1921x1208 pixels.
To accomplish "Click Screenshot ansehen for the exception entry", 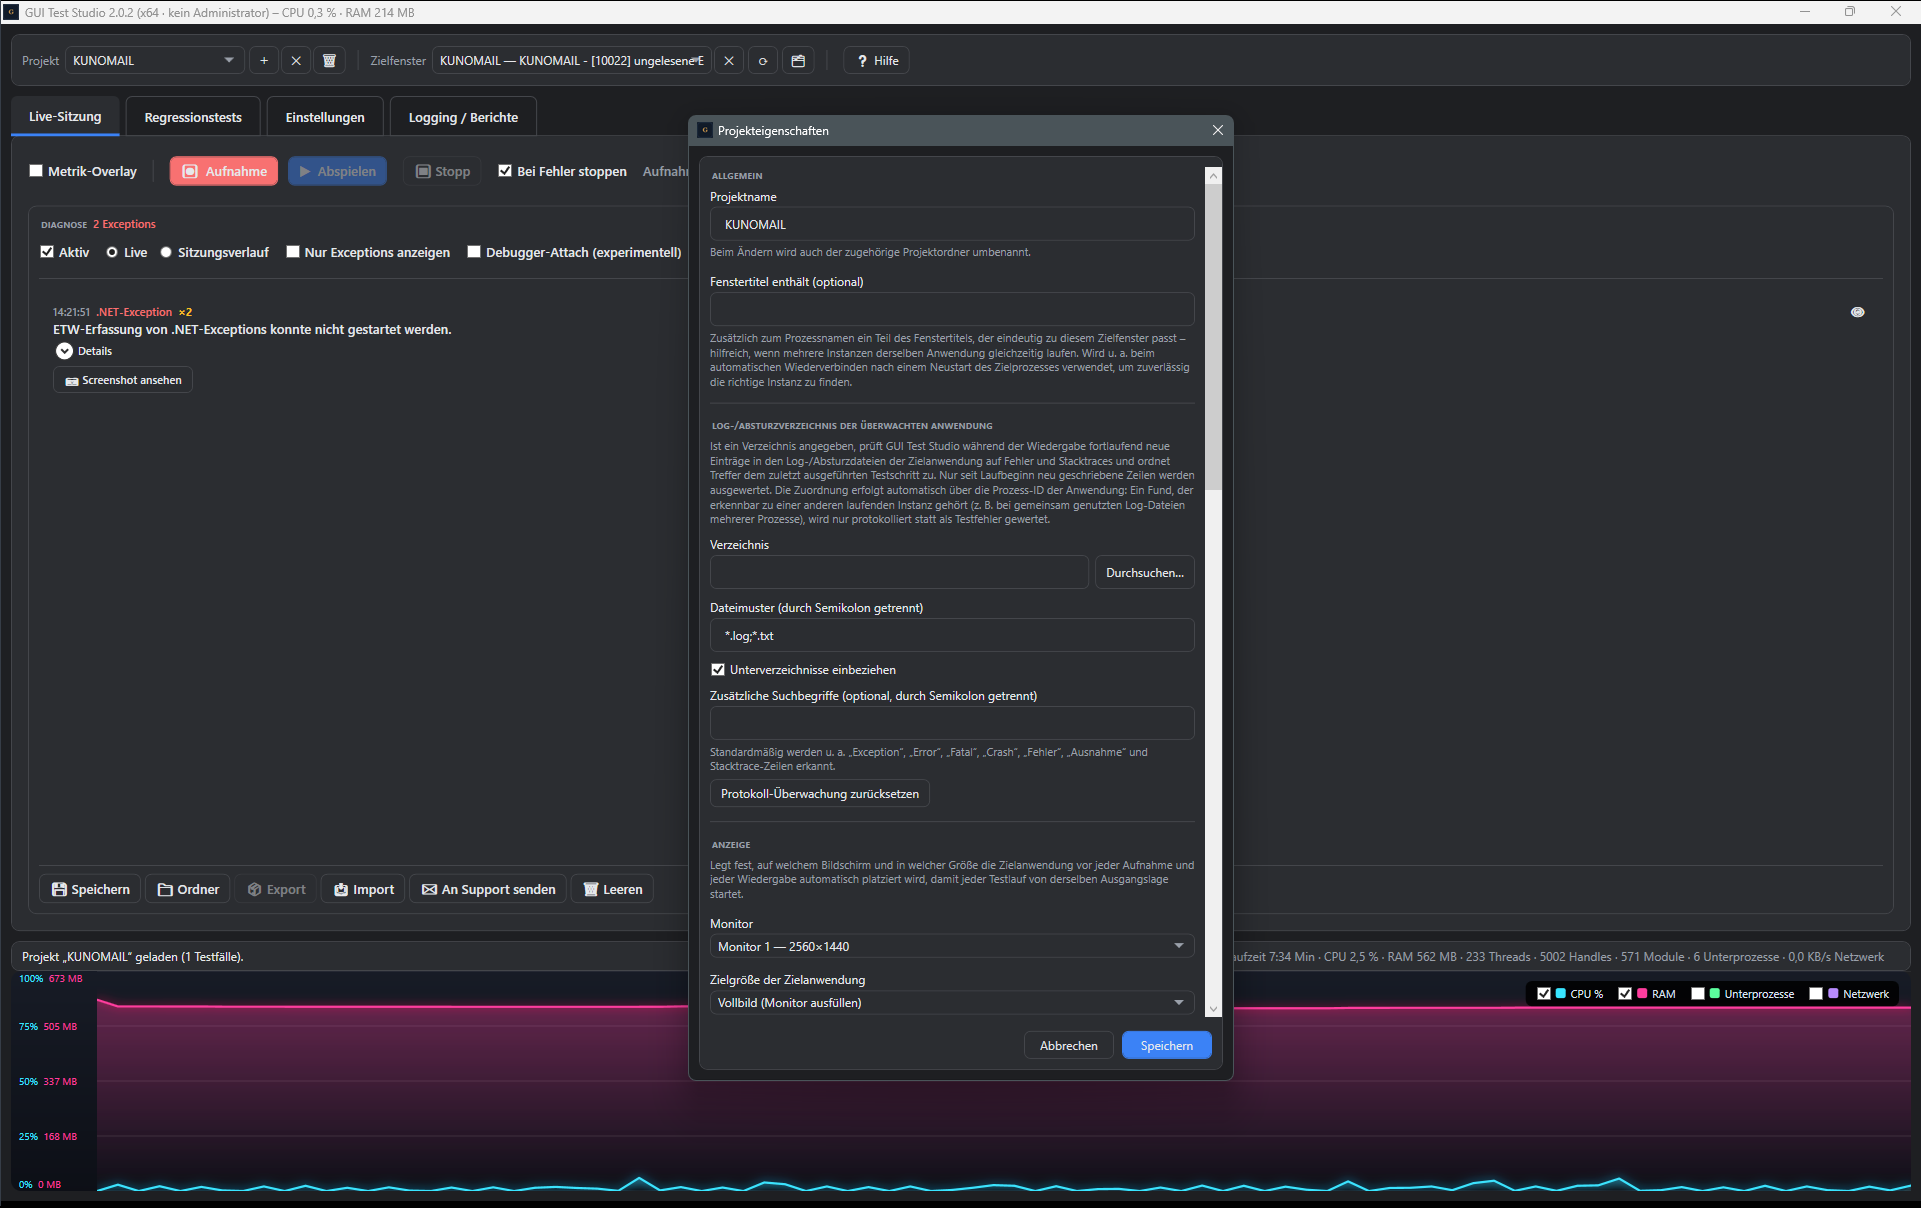I will 123,380.
